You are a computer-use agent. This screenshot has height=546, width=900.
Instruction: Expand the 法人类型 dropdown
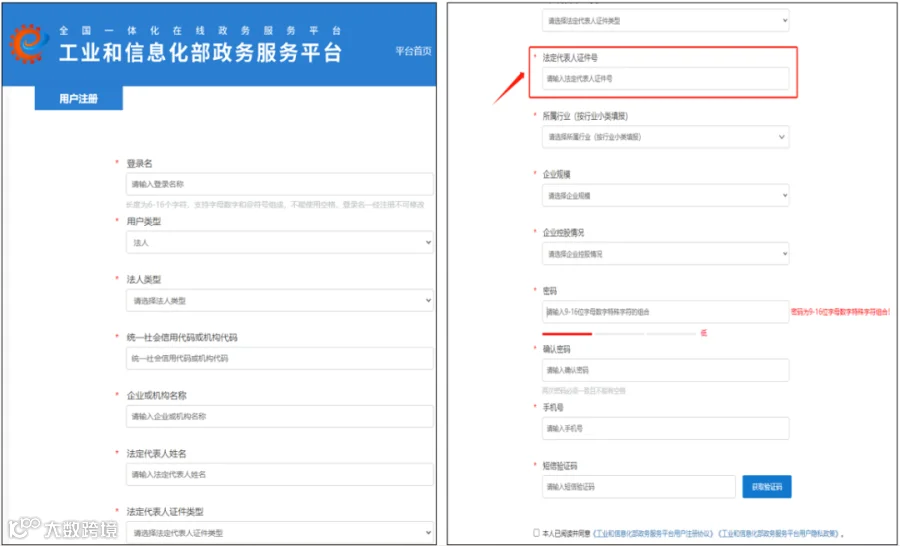click(280, 300)
